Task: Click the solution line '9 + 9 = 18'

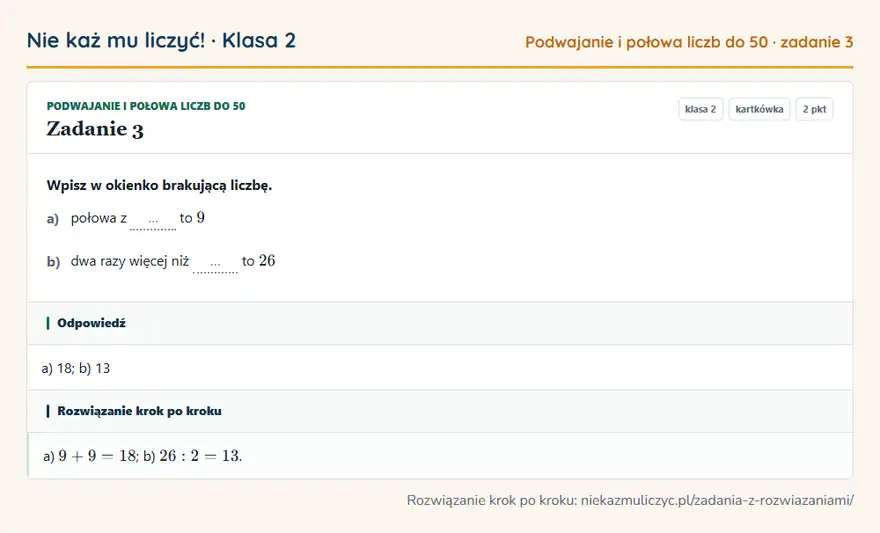Action: (97, 456)
